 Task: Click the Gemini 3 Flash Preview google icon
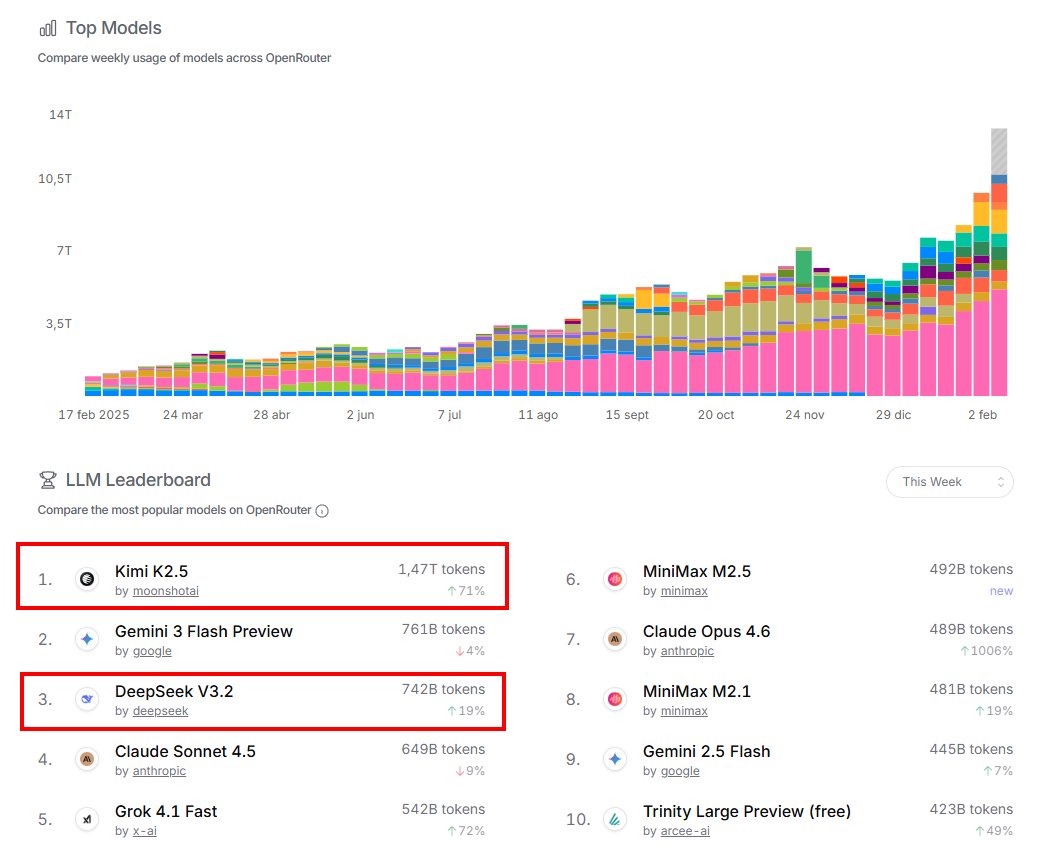[87, 639]
